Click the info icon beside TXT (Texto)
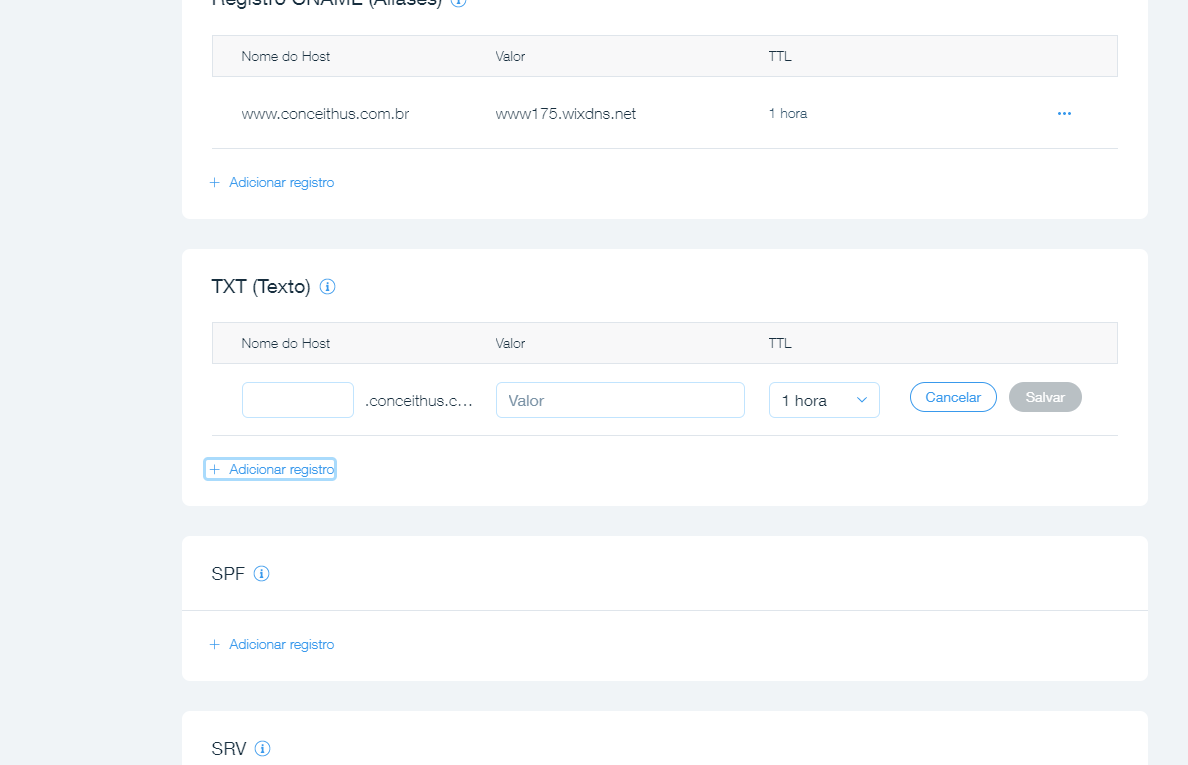1188x765 pixels. click(x=327, y=287)
